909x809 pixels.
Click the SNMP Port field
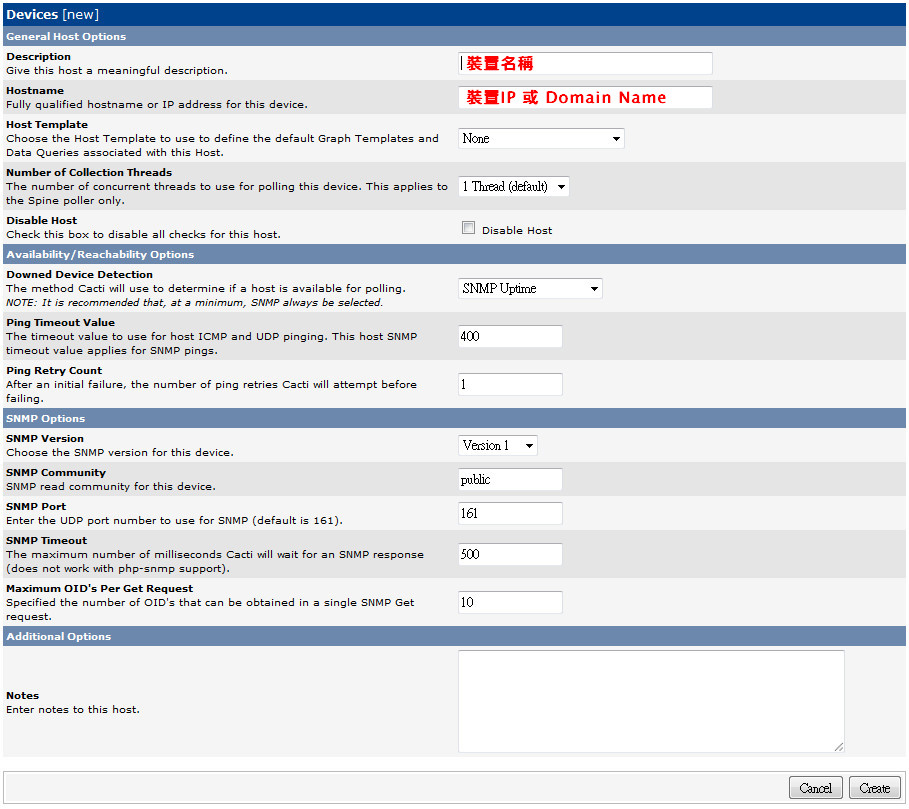pyautogui.click(x=510, y=513)
